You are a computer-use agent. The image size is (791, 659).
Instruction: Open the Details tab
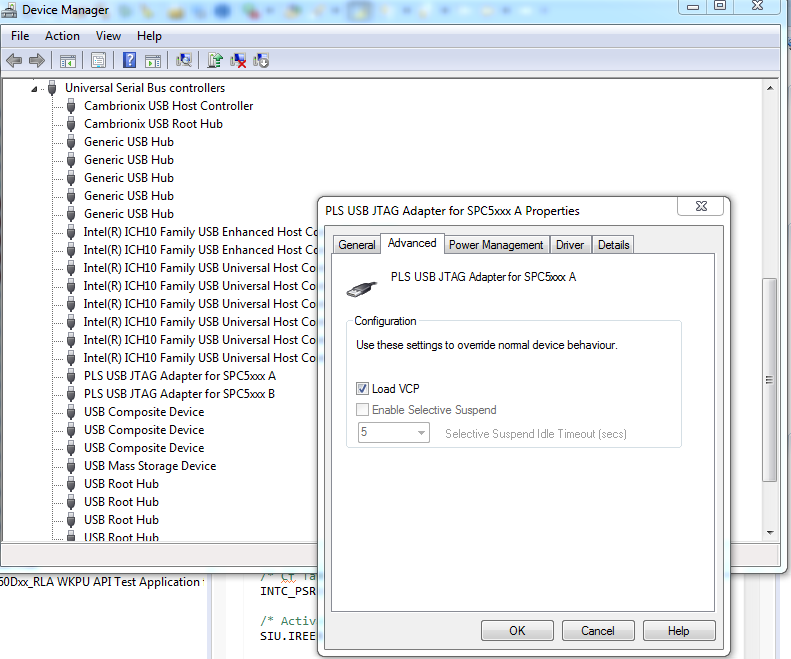613,245
